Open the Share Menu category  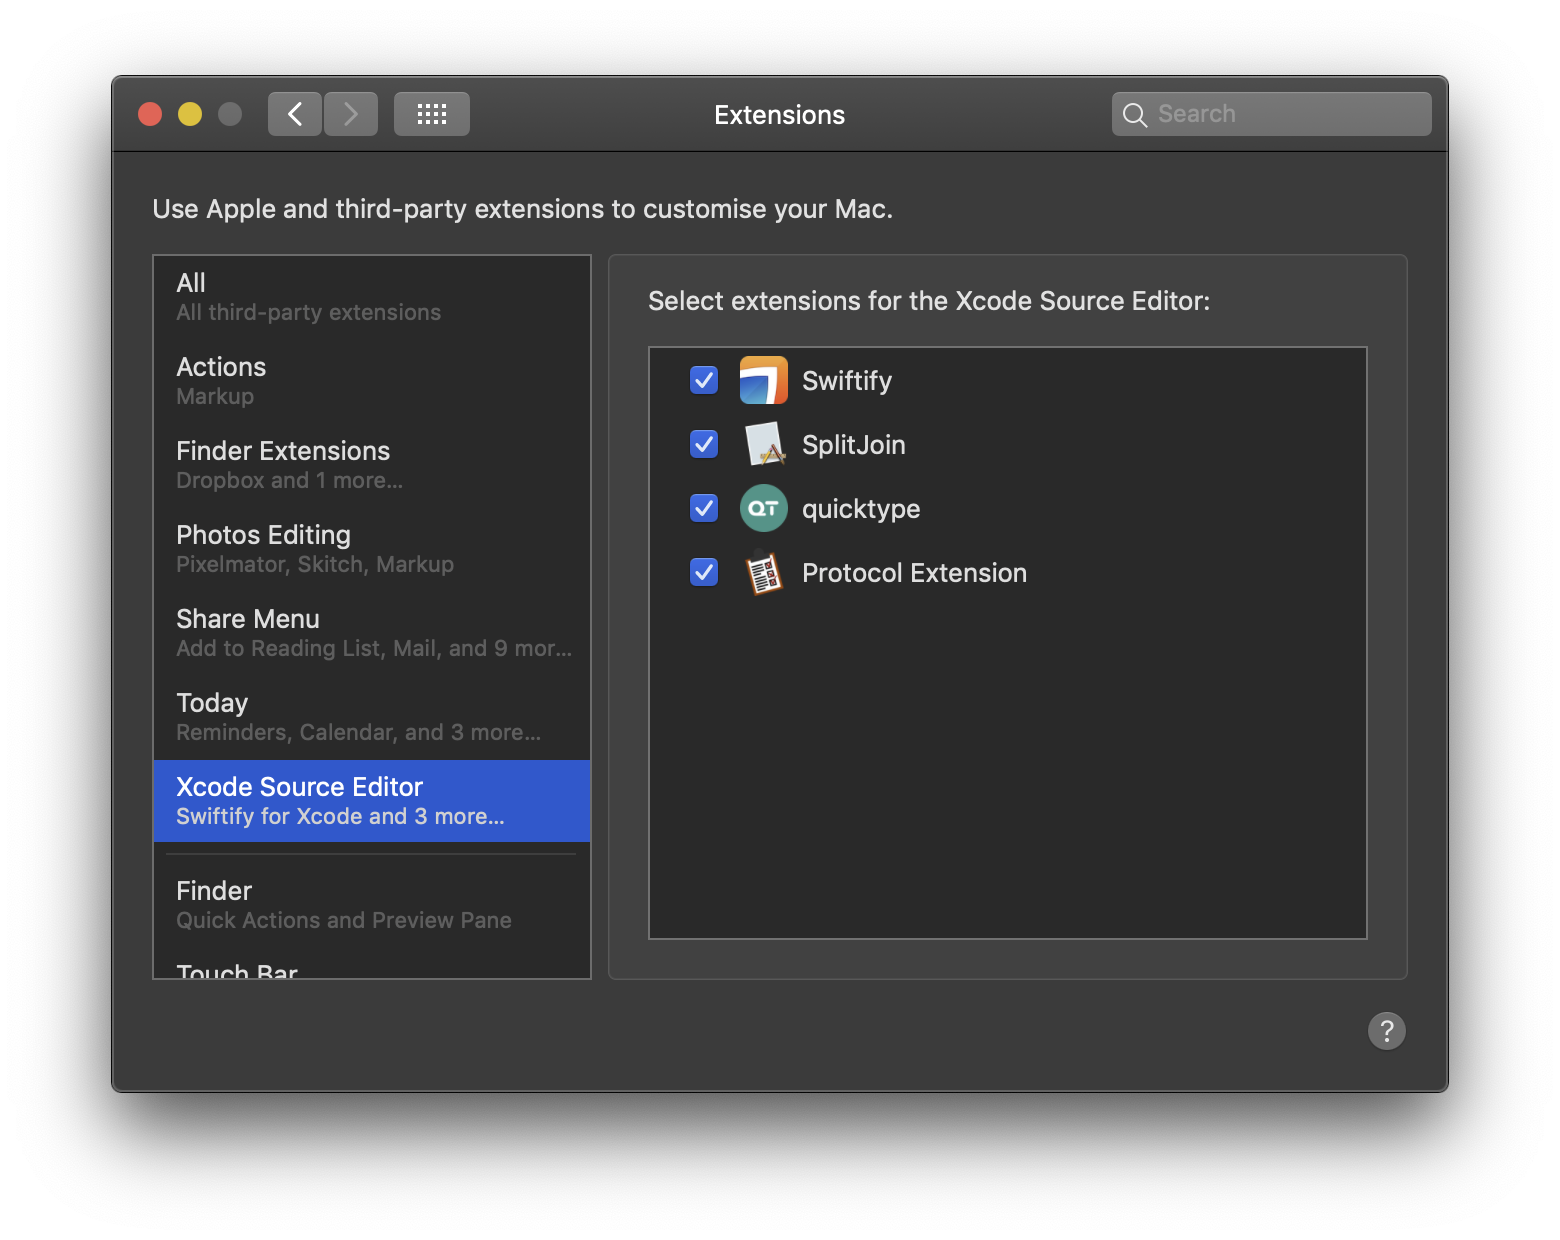[x=372, y=633]
